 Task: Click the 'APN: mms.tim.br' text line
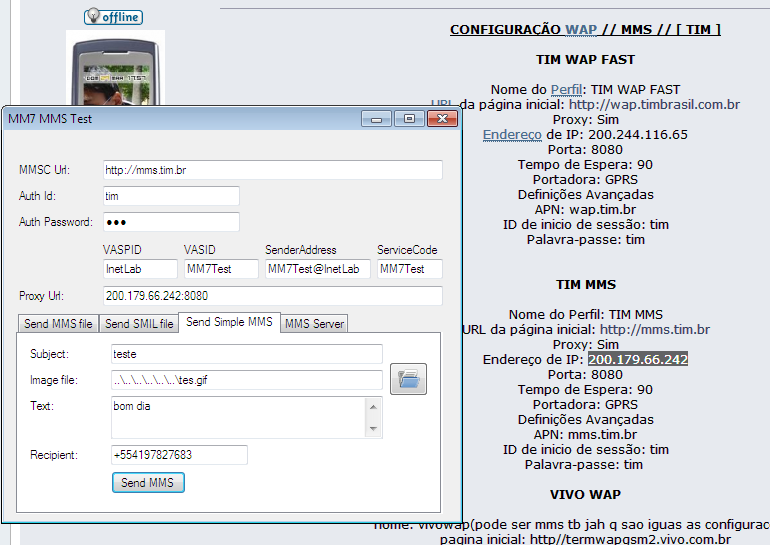(x=585, y=435)
